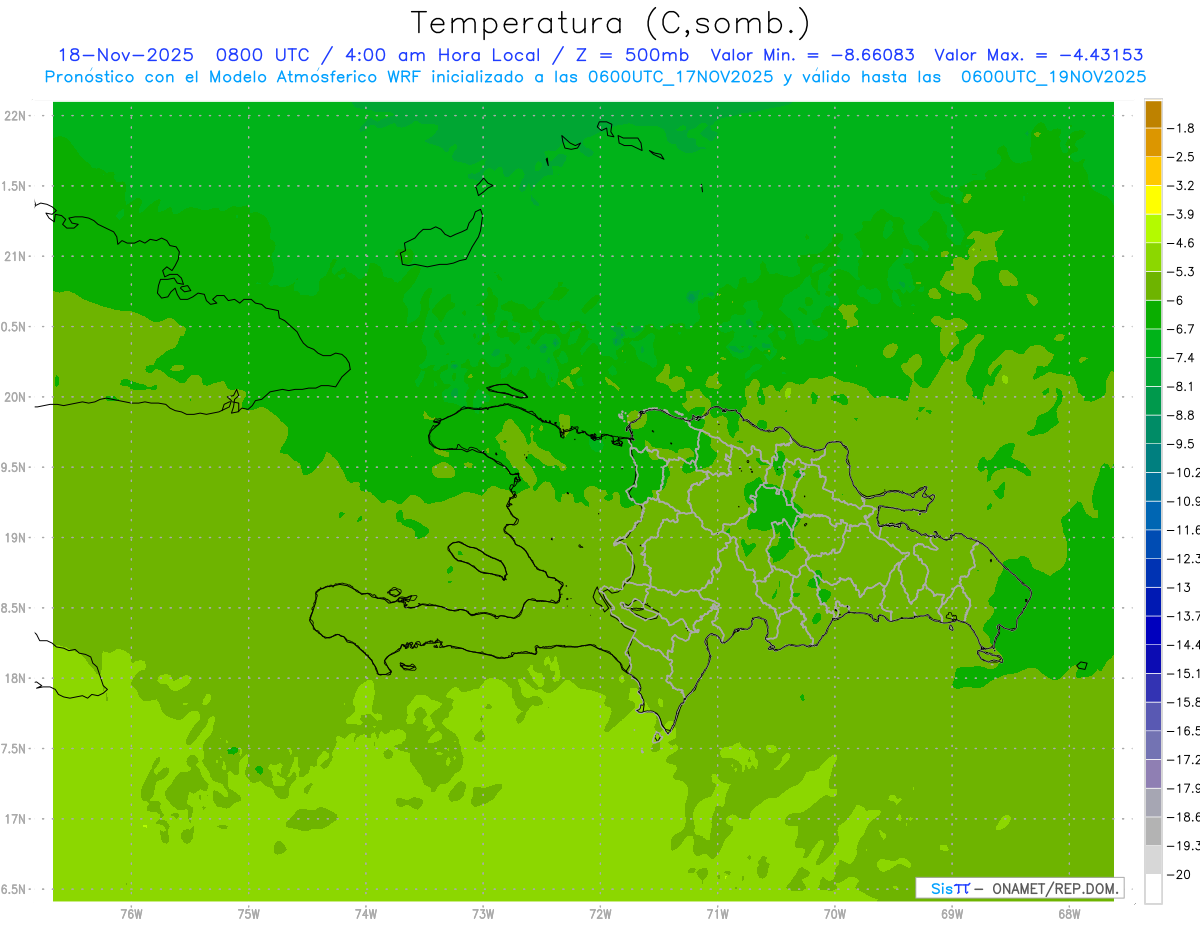Click the "-15.8" colorbar value
The image size is (1200, 927).
click(x=1184, y=702)
